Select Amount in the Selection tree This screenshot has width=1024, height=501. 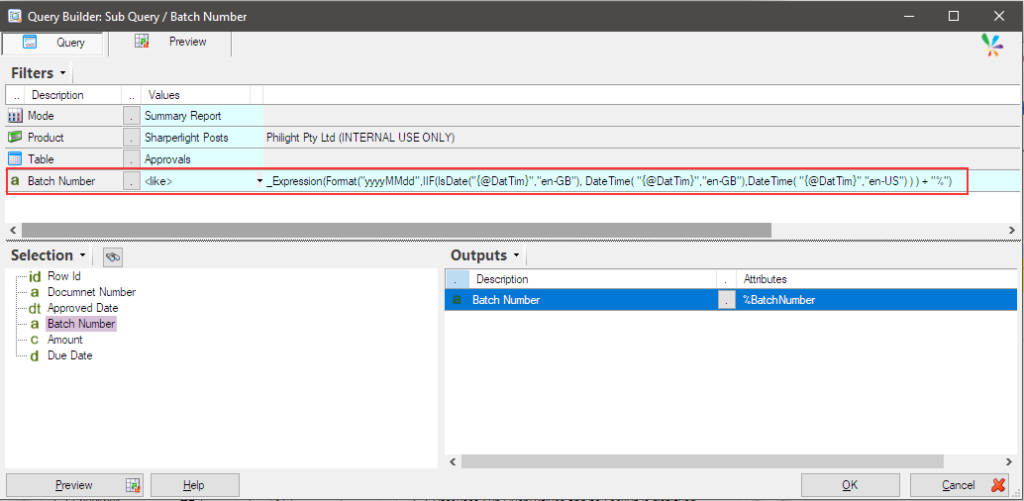pos(65,340)
